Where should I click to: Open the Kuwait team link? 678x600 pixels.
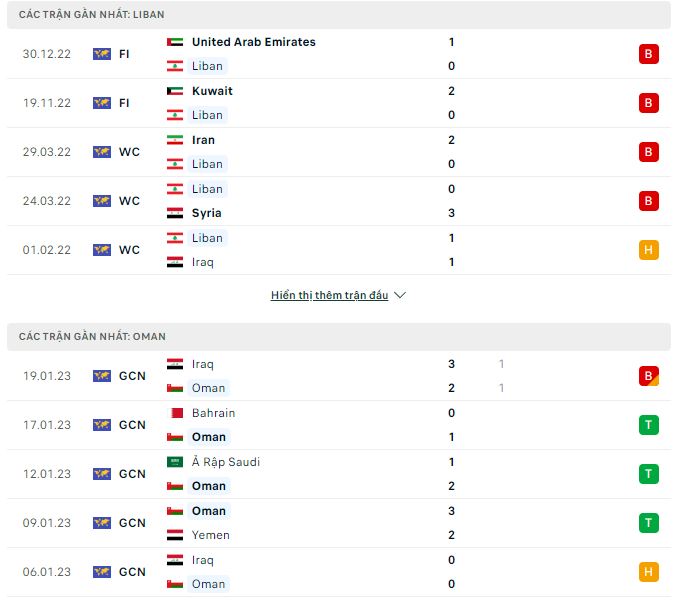click(212, 91)
